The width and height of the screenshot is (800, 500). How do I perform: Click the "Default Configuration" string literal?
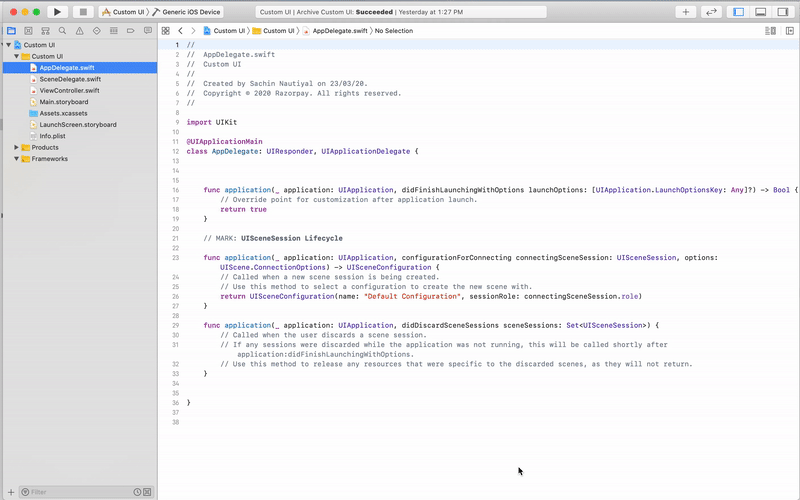click(412, 296)
